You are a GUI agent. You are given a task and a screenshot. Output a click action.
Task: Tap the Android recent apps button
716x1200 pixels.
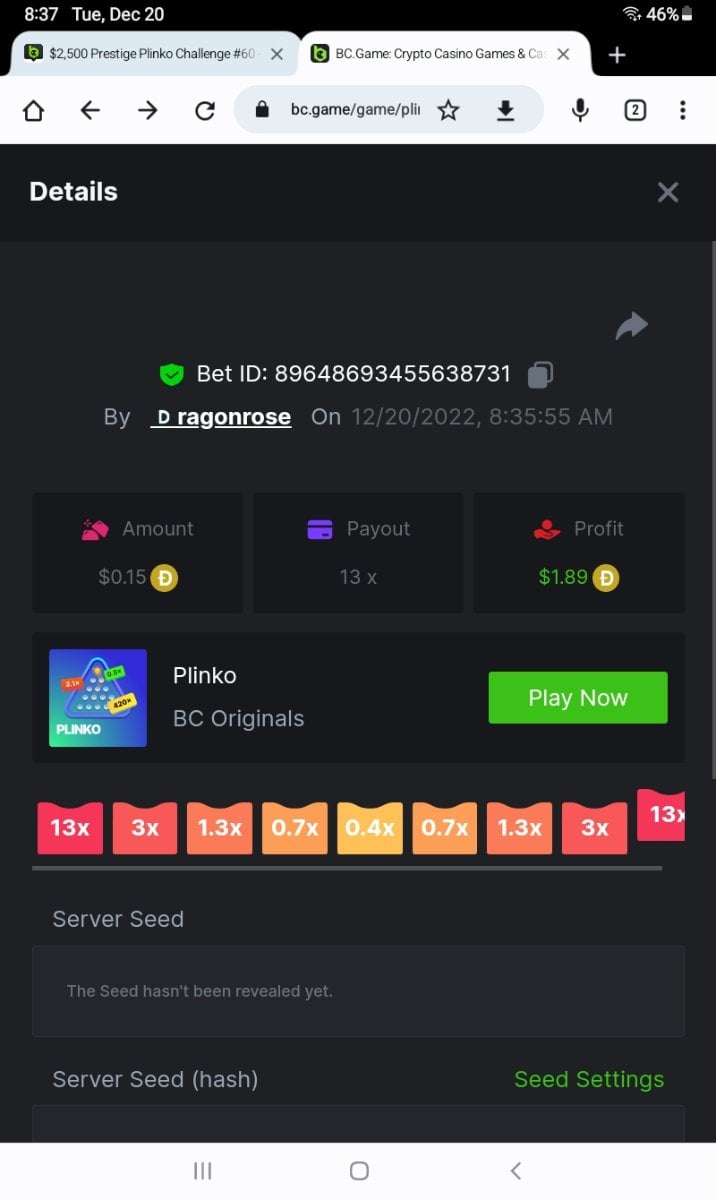(202, 1171)
